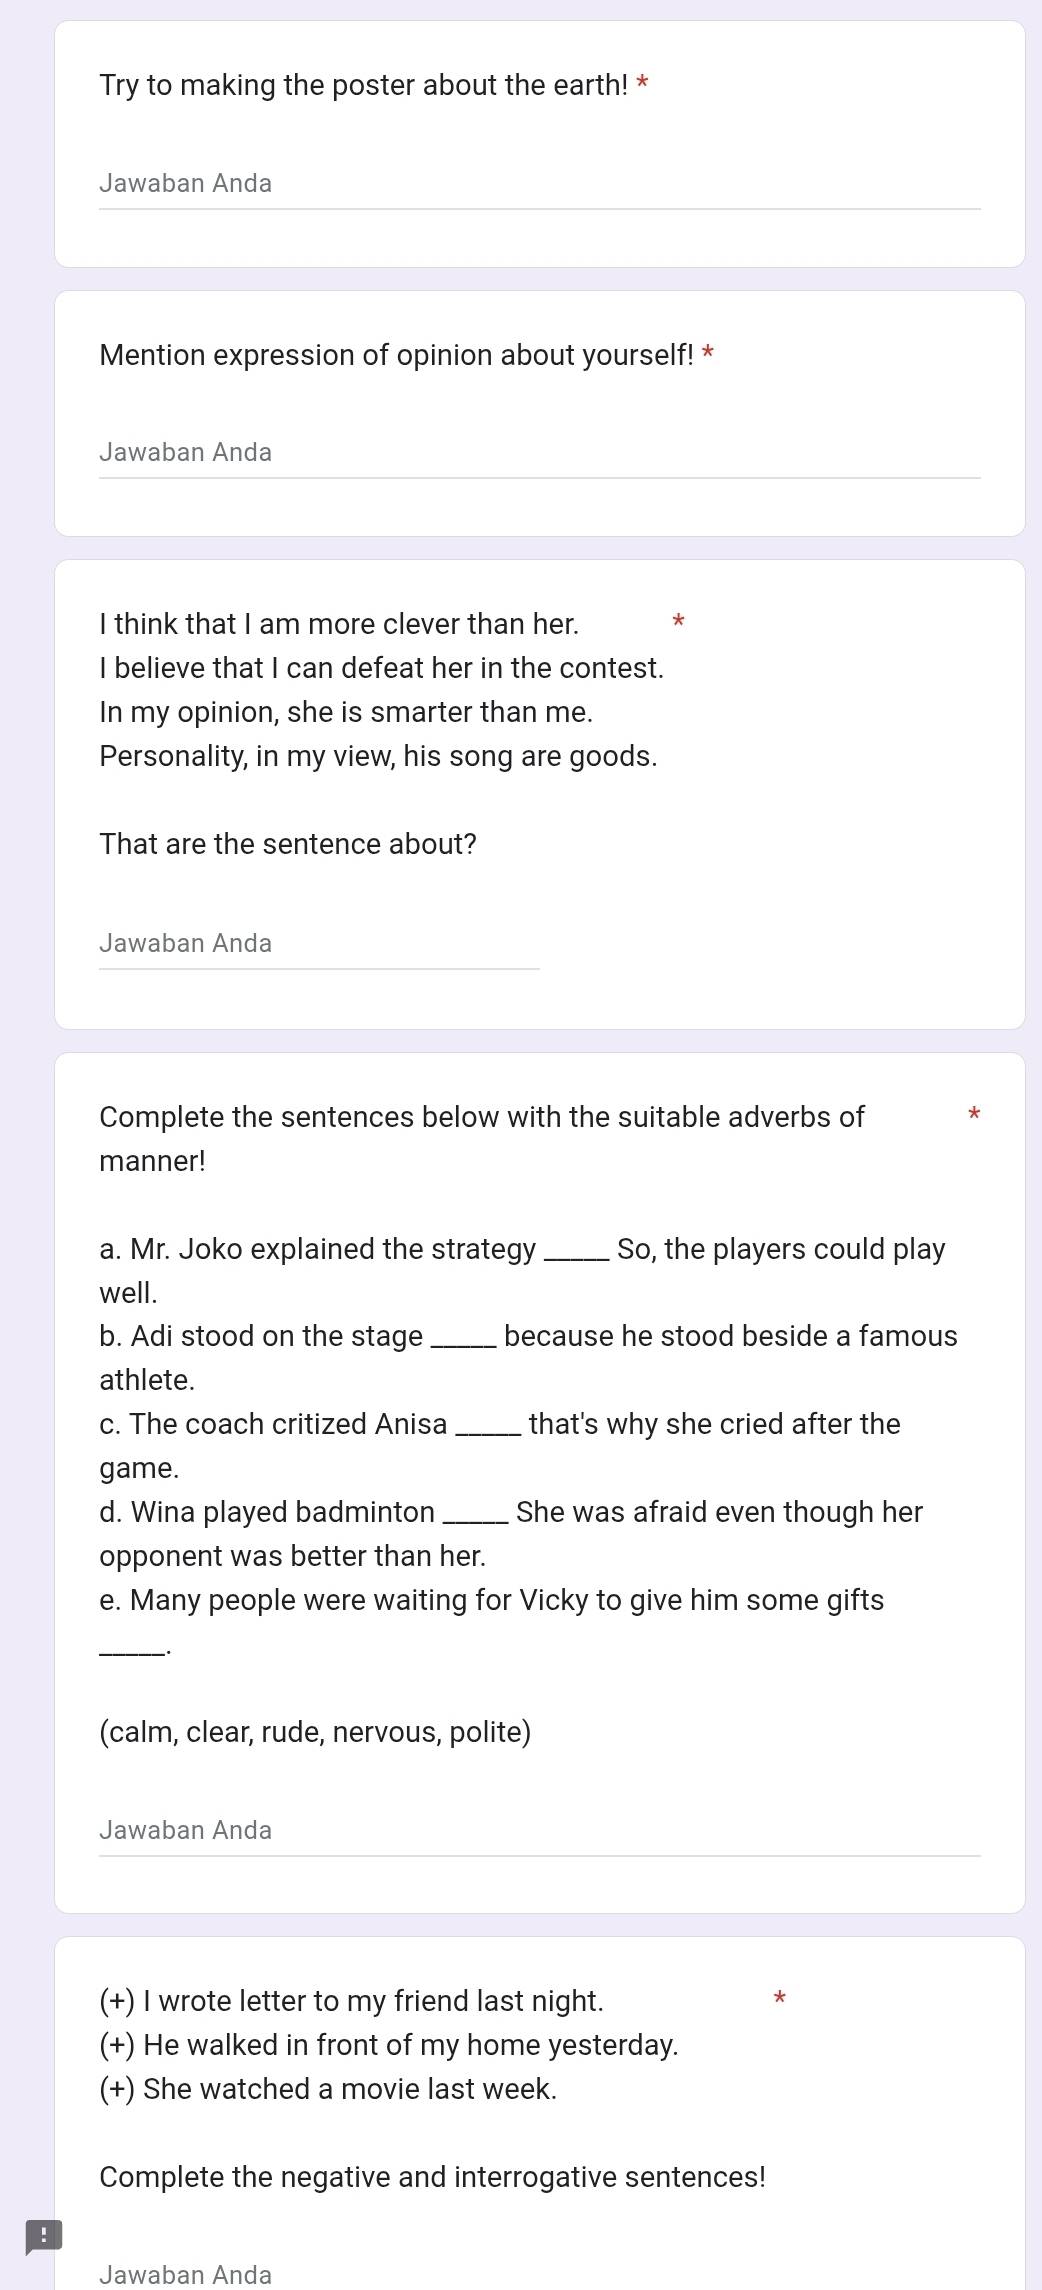Click the 'That are the sentence about?' text
Image resolution: width=1042 pixels, height=2290 pixels.
(x=288, y=844)
